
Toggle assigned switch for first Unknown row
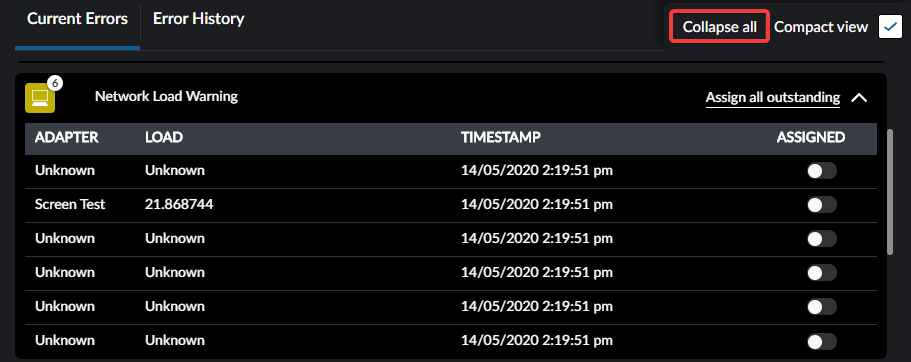(x=822, y=171)
